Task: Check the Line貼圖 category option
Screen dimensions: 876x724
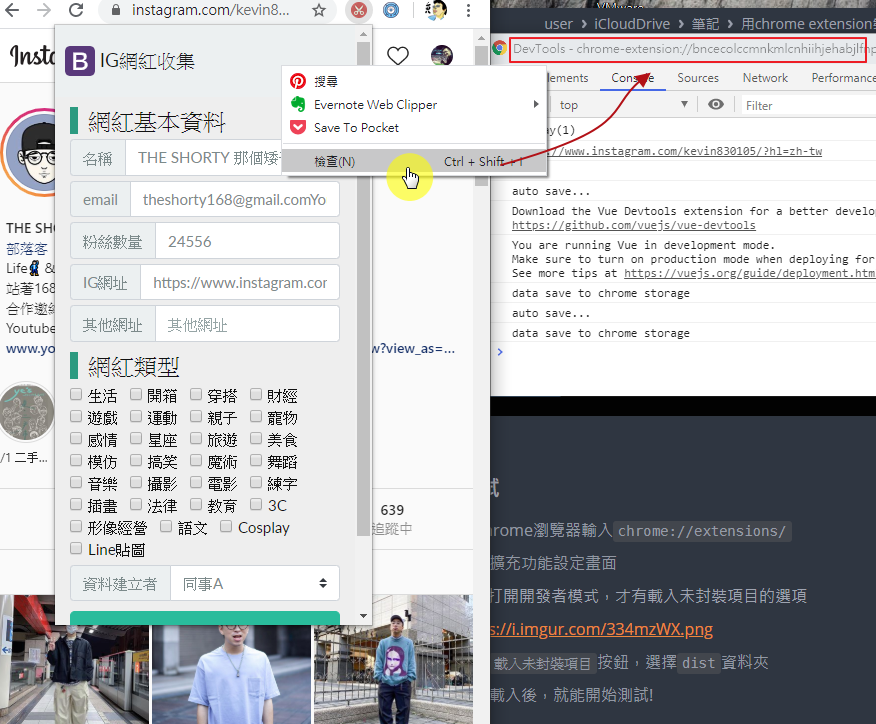Action: [76, 548]
